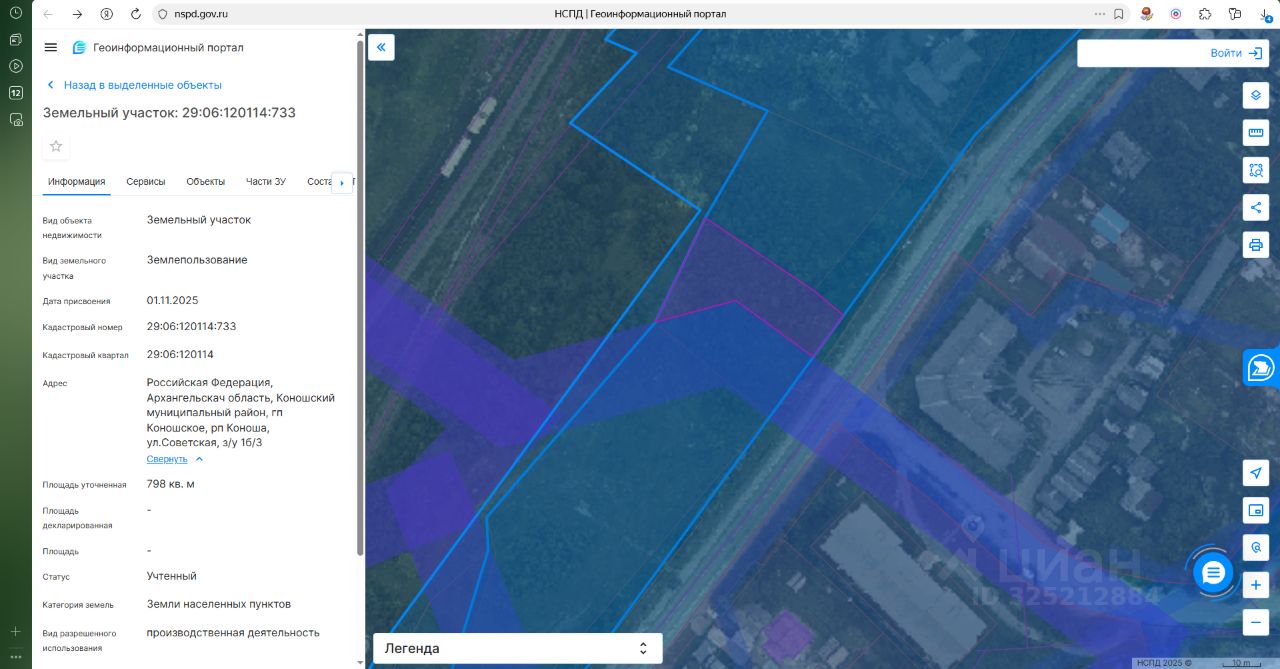This screenshot has width=1280, height=669.
Task: Open the hamburger menu of the portal
Action: click(x=51, y=47)
